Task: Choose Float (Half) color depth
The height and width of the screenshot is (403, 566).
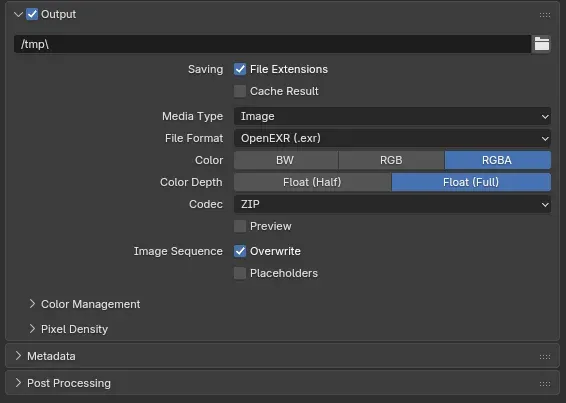Action: pos(313,182)
